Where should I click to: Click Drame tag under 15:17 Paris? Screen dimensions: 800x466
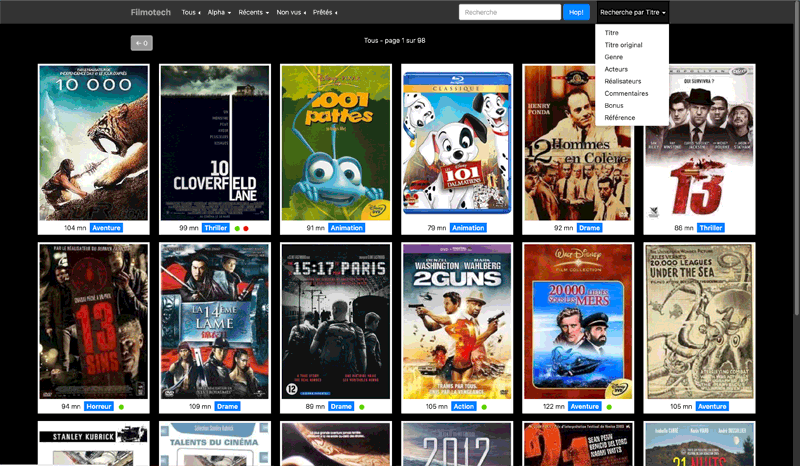pyautogui.click(x=341, y=407)
